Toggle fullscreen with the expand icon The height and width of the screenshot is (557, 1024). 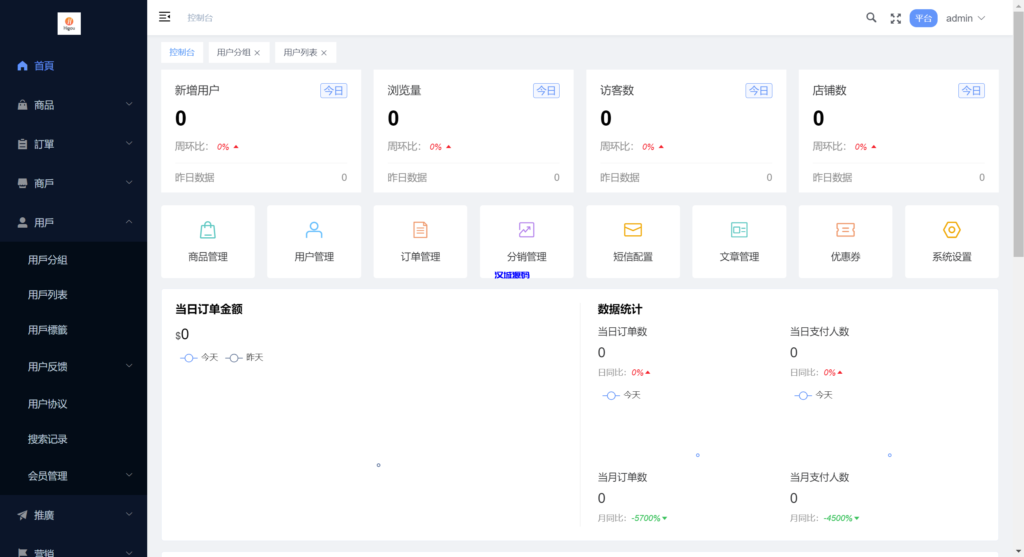click(895, 18)
